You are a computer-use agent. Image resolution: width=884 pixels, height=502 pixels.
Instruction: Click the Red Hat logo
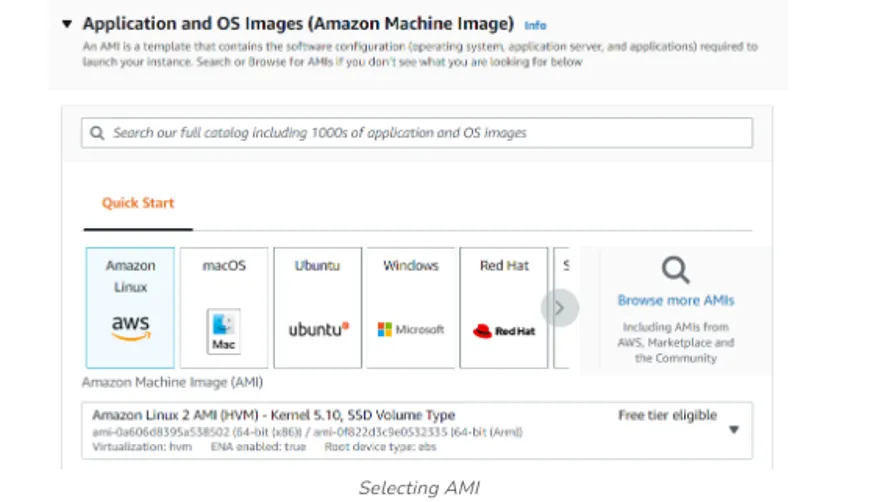pos(503,331)
